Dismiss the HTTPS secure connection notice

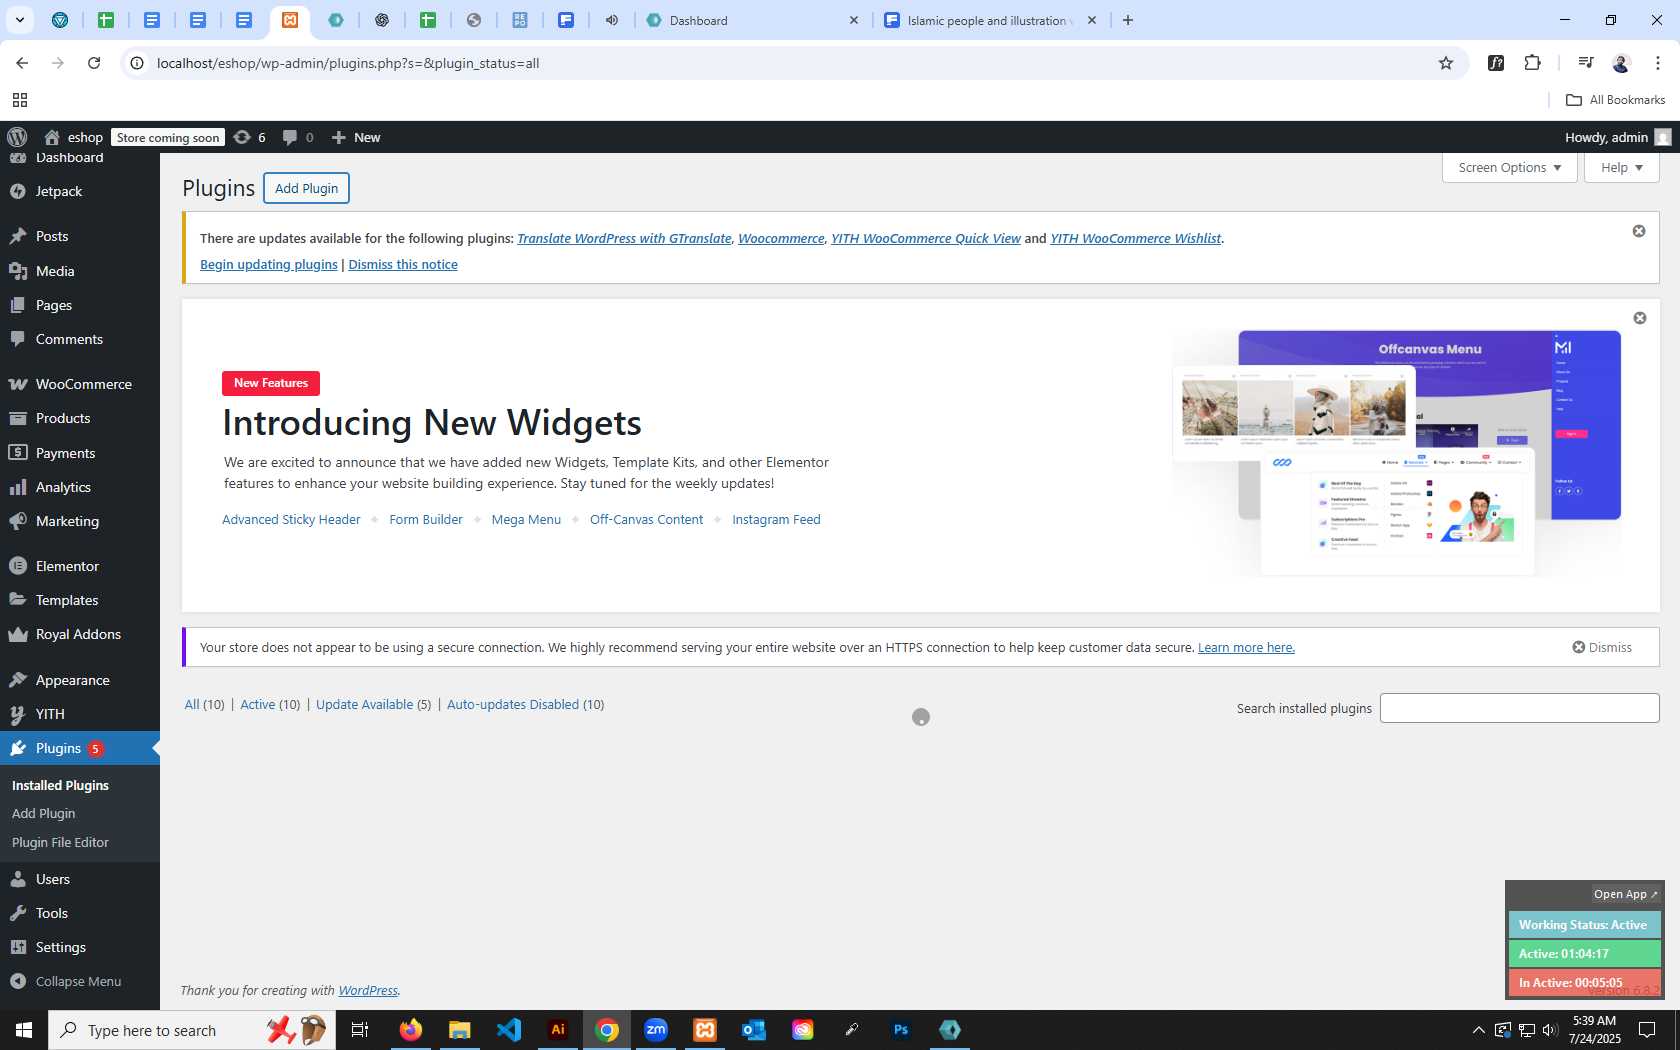(x=1602, y=647)
